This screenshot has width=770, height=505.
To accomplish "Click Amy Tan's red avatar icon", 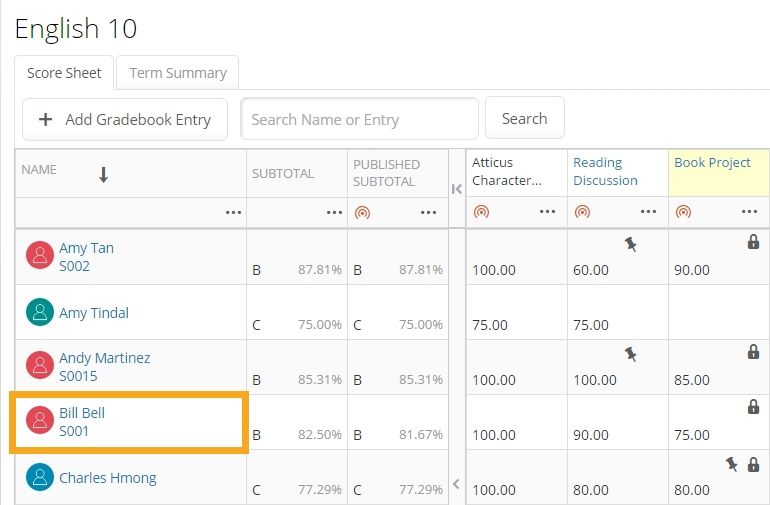I will [39, 256].
